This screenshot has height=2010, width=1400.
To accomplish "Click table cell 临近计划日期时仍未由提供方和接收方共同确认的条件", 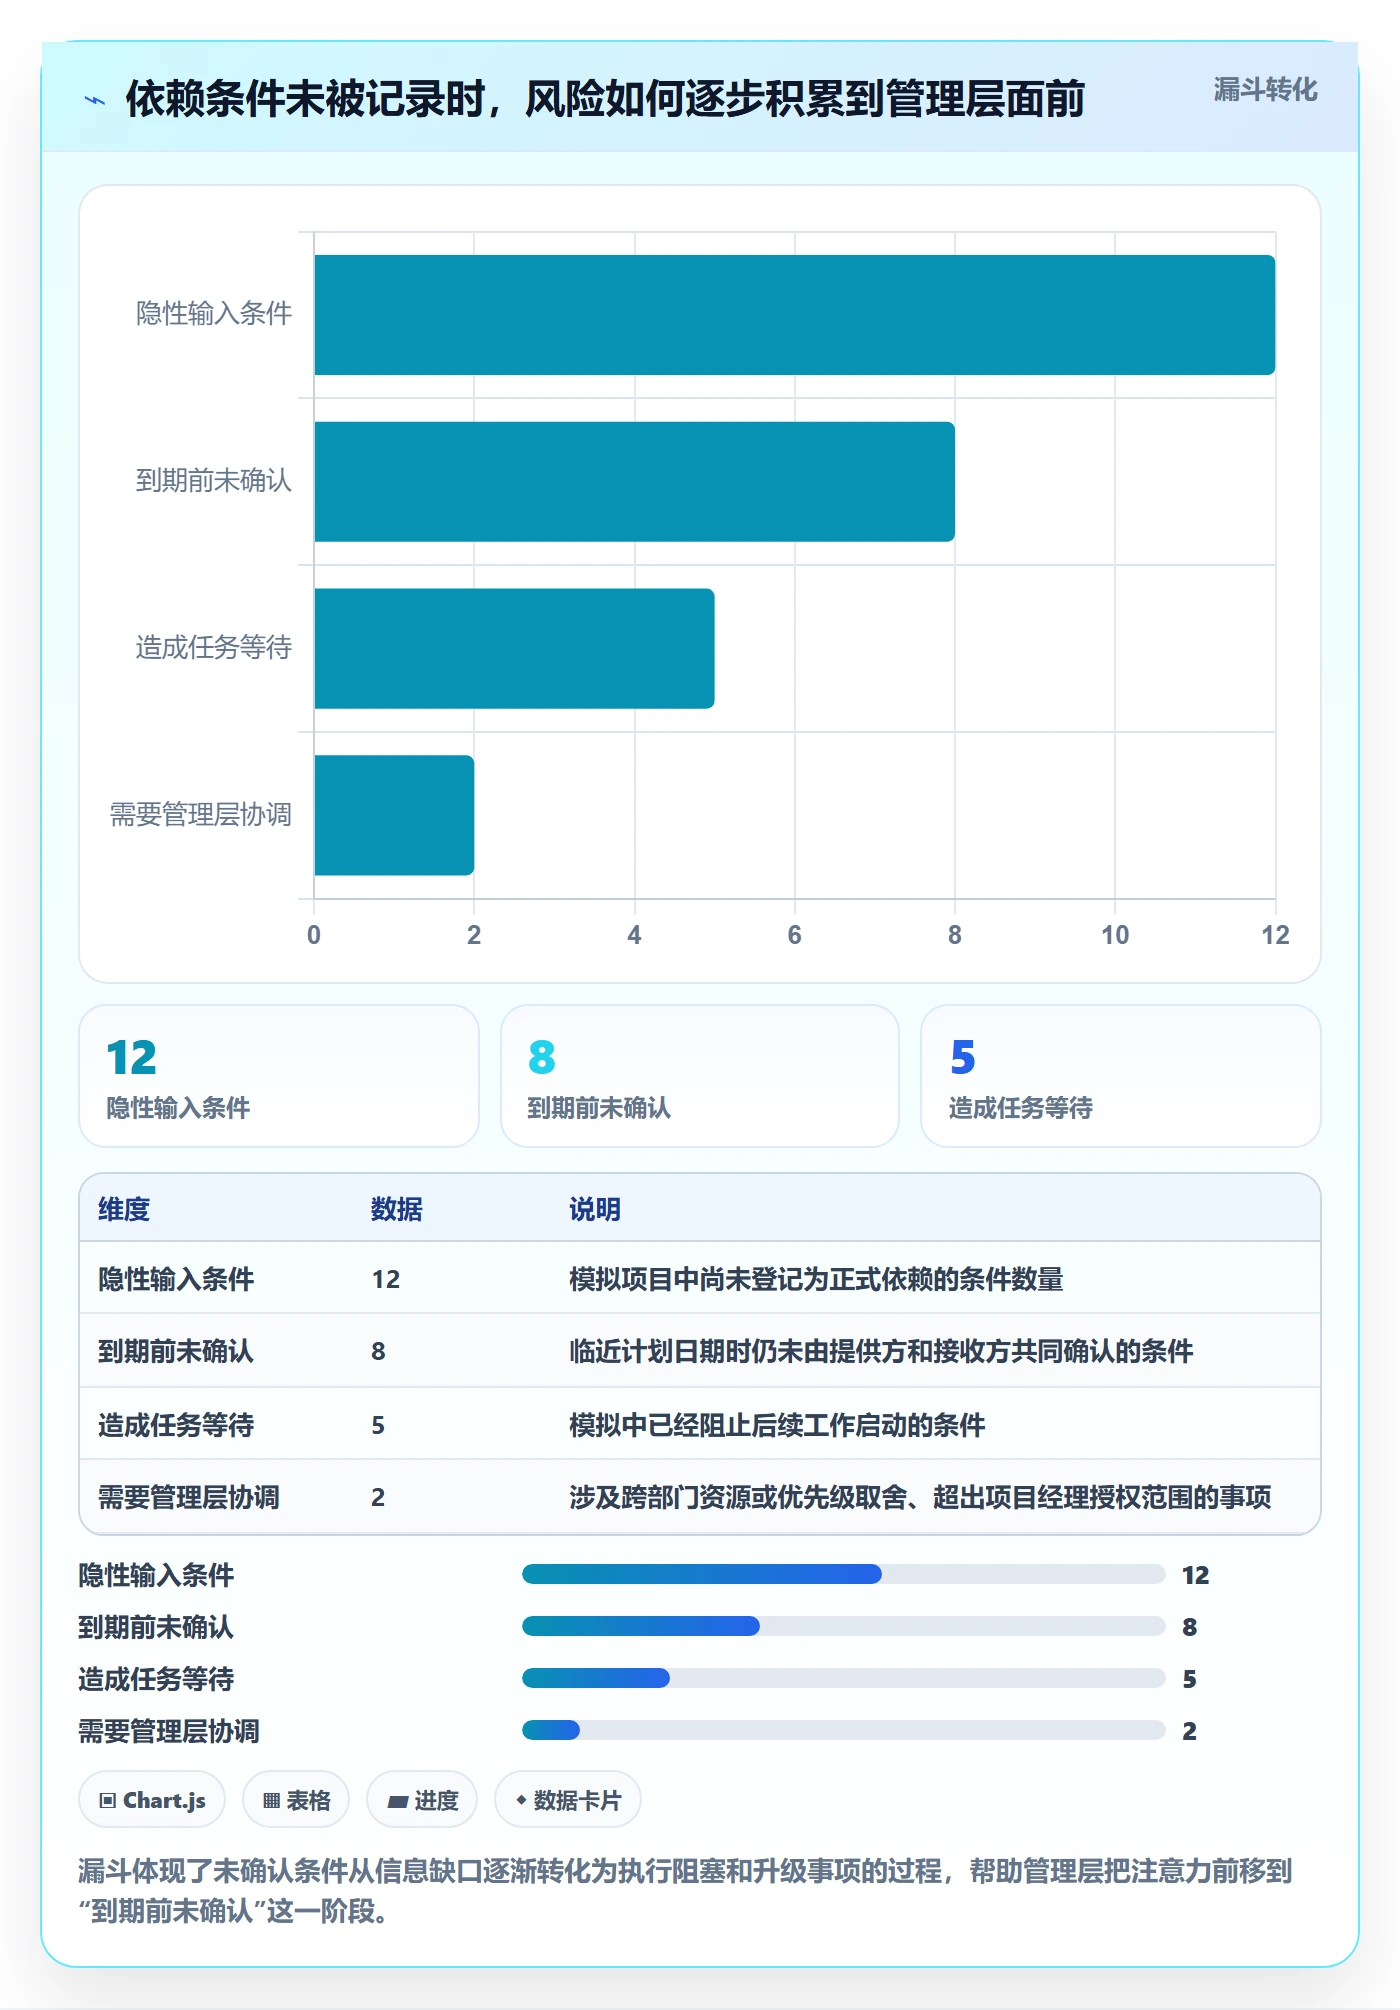I will [881, 1351].
